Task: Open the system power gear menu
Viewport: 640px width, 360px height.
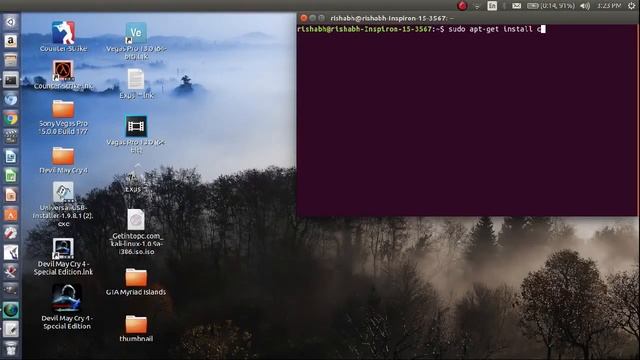Action: tap(631, 6)
